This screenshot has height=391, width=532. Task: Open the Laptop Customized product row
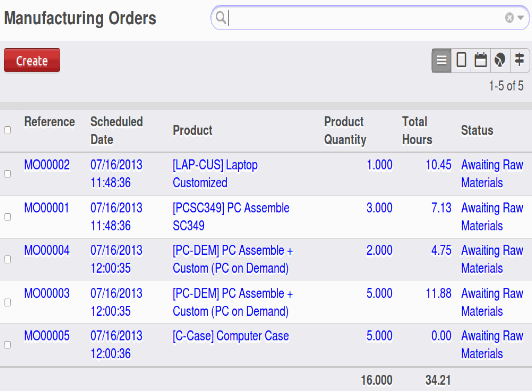click(266, 174)
